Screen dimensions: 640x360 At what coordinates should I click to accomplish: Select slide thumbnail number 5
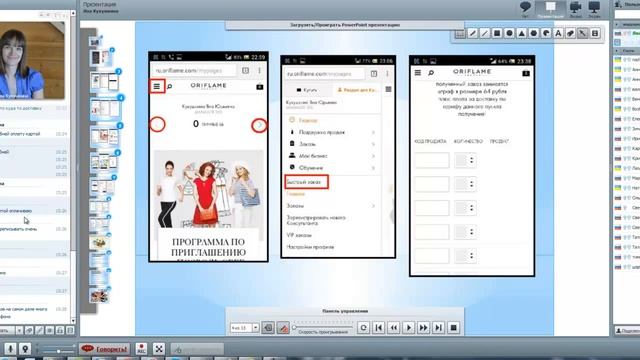[x=104, y=136]
